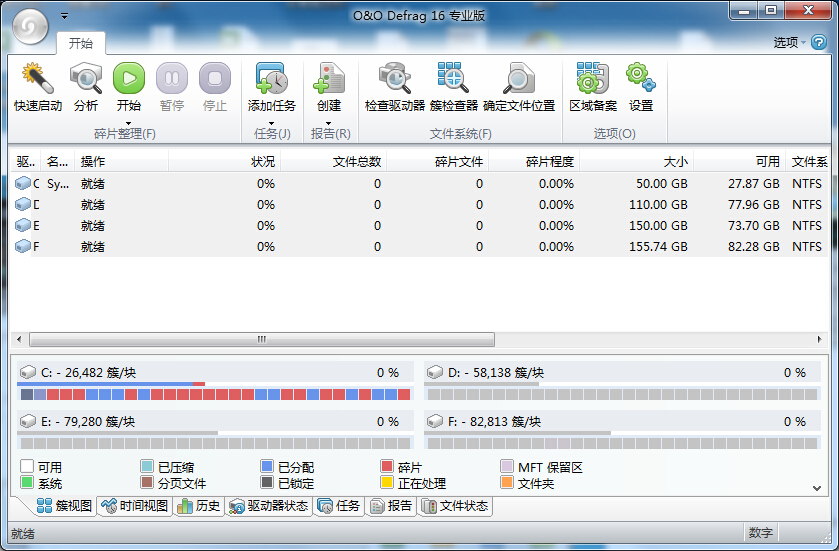Click left arrow of drive list scrollbar
The image size is (839, 551).
coord(19,339)
